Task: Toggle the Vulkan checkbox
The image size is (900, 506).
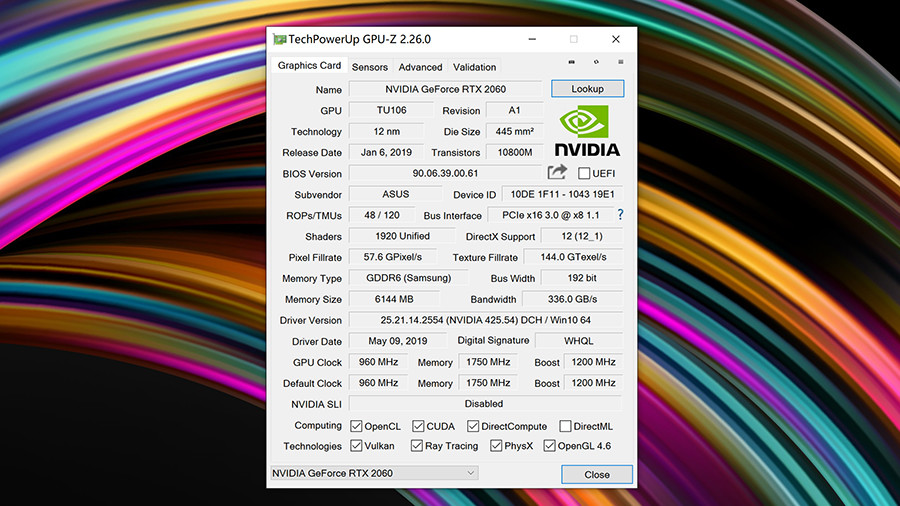Action: point(356,446)
